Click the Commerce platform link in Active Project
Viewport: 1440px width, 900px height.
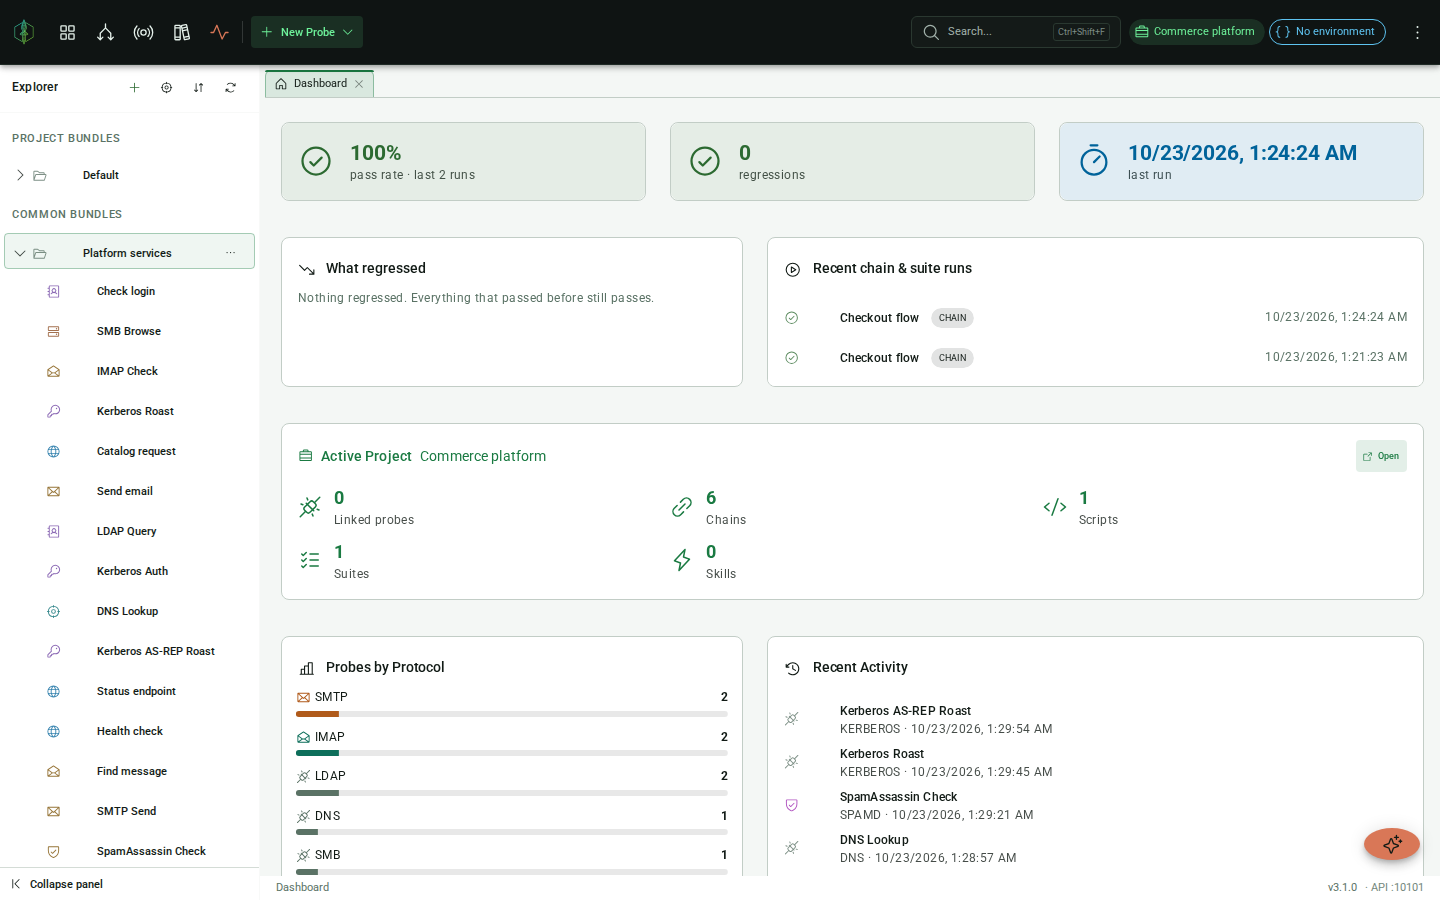(483, 456)
